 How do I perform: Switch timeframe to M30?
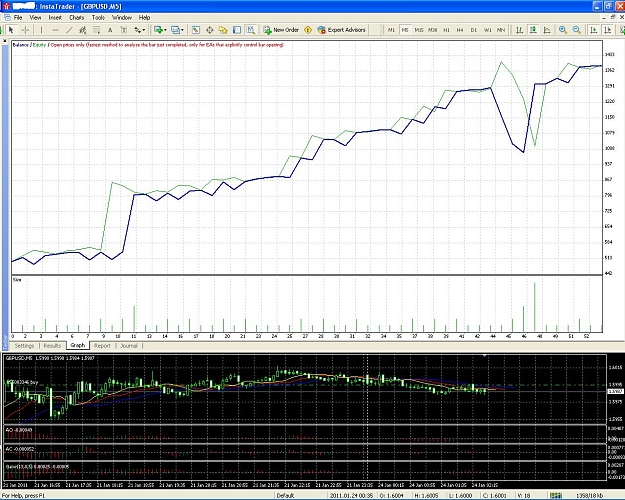pos(433,30)
